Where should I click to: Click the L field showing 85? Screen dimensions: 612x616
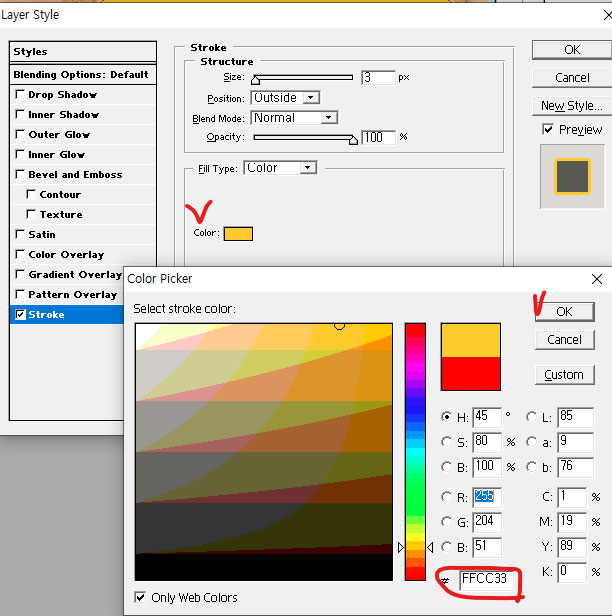575,416
